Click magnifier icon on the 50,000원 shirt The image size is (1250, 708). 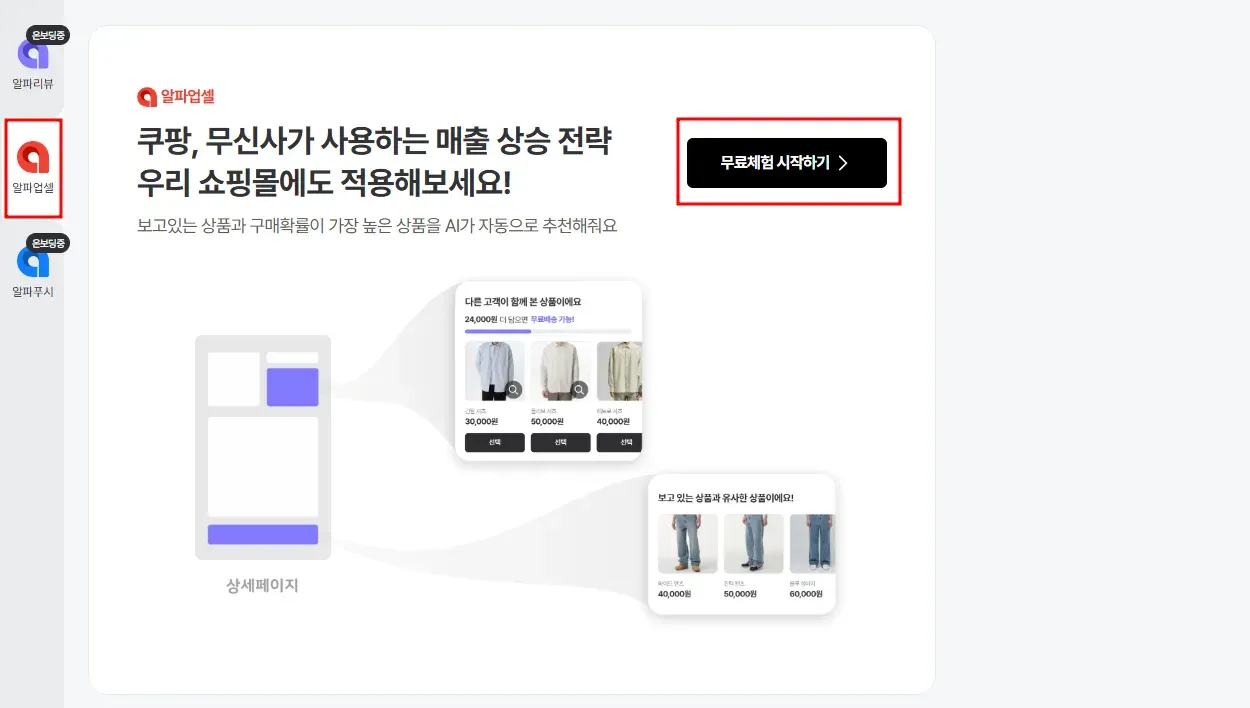coord(579,389)
